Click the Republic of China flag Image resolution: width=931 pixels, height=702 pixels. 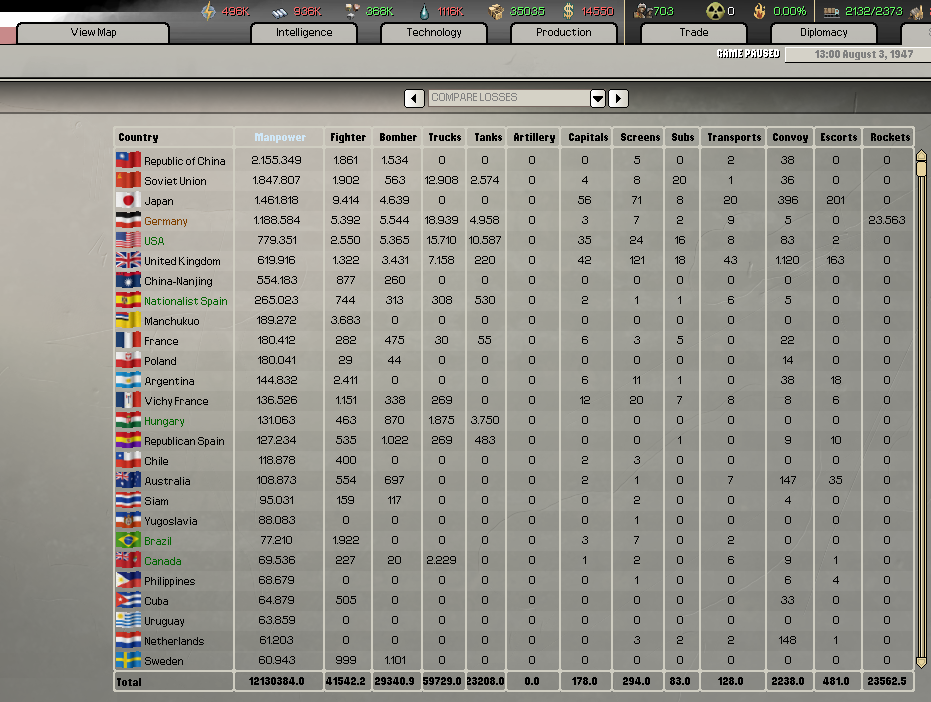[128, 160]
